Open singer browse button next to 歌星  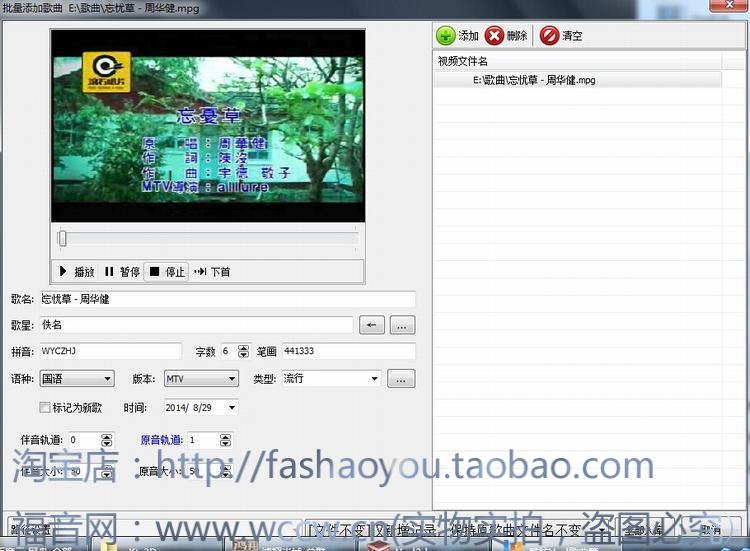click(x=402, y=325)
